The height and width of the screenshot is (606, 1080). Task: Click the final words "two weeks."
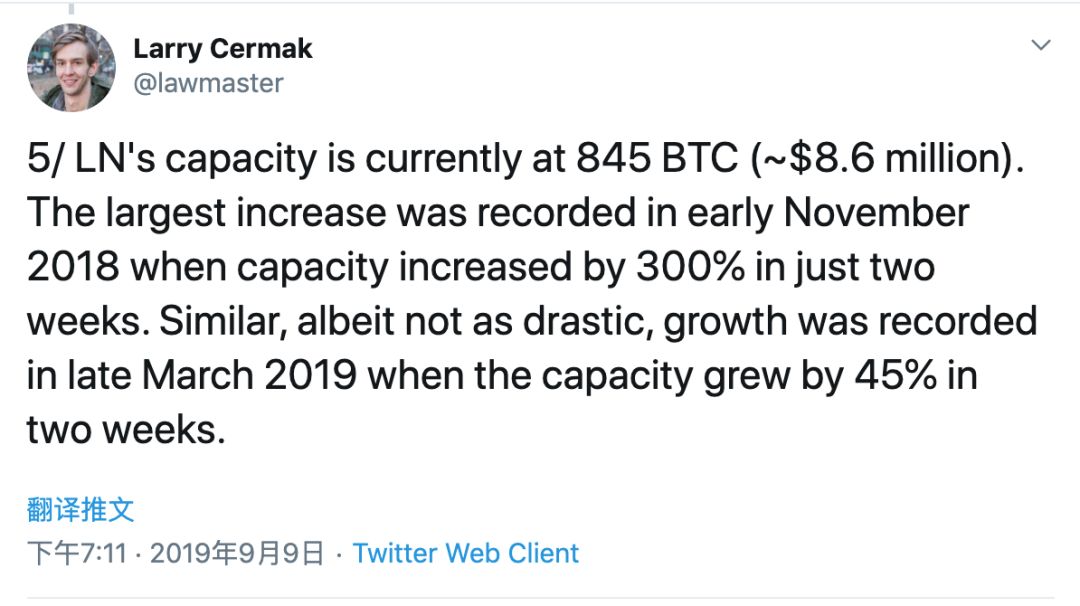pyautogui.click(x=126, y=430)
